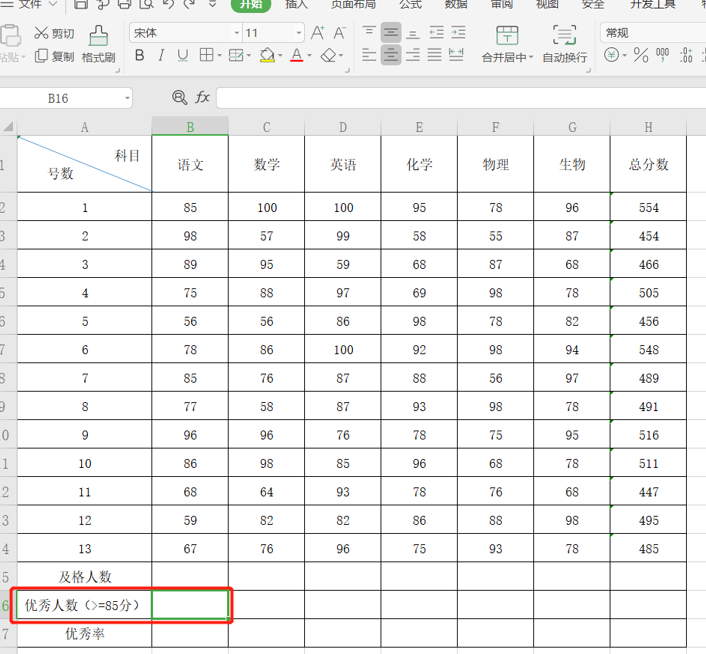The width and height of the screenshot is (706, 654).
Task: Expand the quick access toolbar customize arrow
Action: point(212,4)
